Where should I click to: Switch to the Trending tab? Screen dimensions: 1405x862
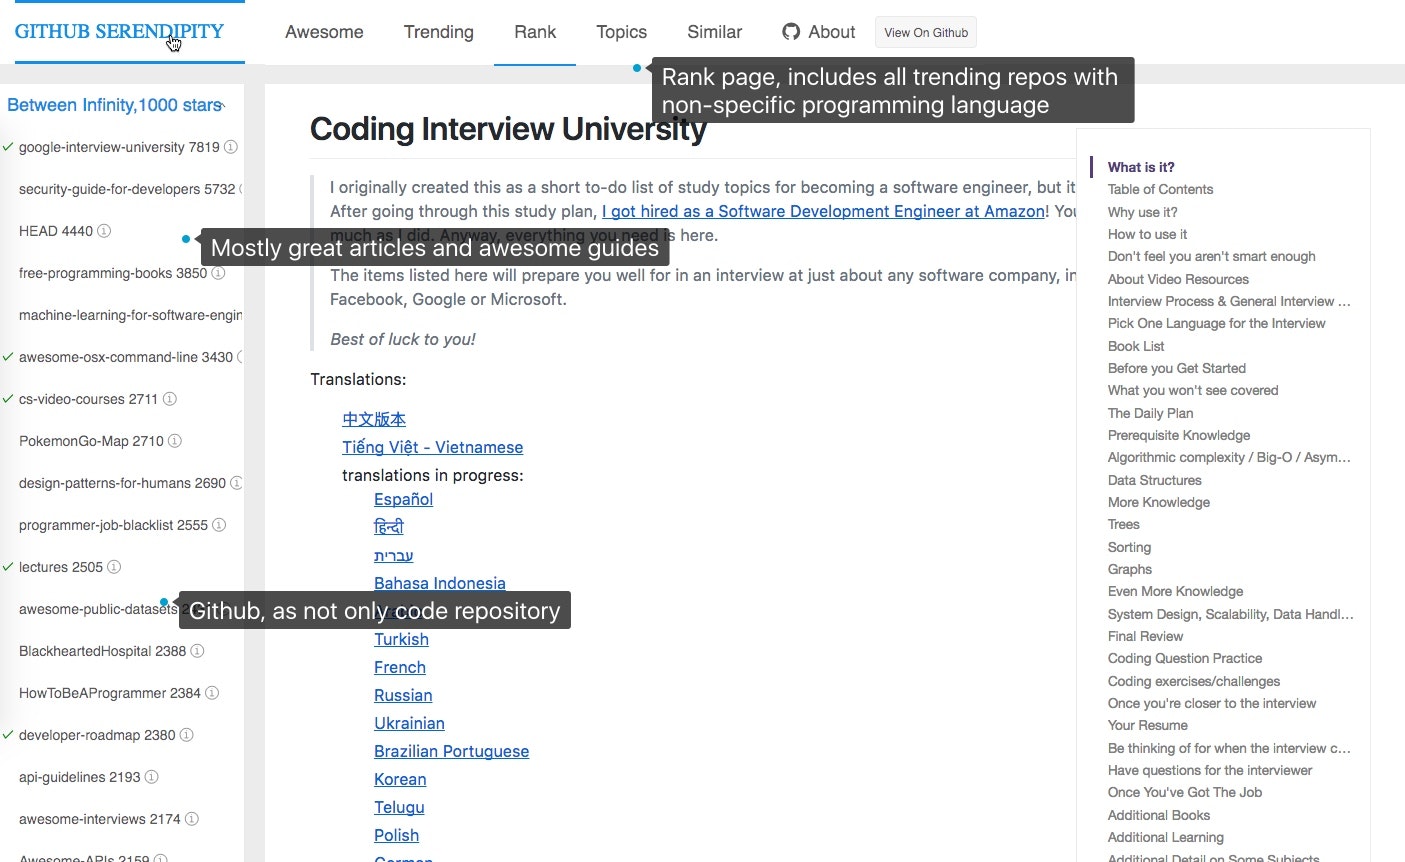pos(438,31)
